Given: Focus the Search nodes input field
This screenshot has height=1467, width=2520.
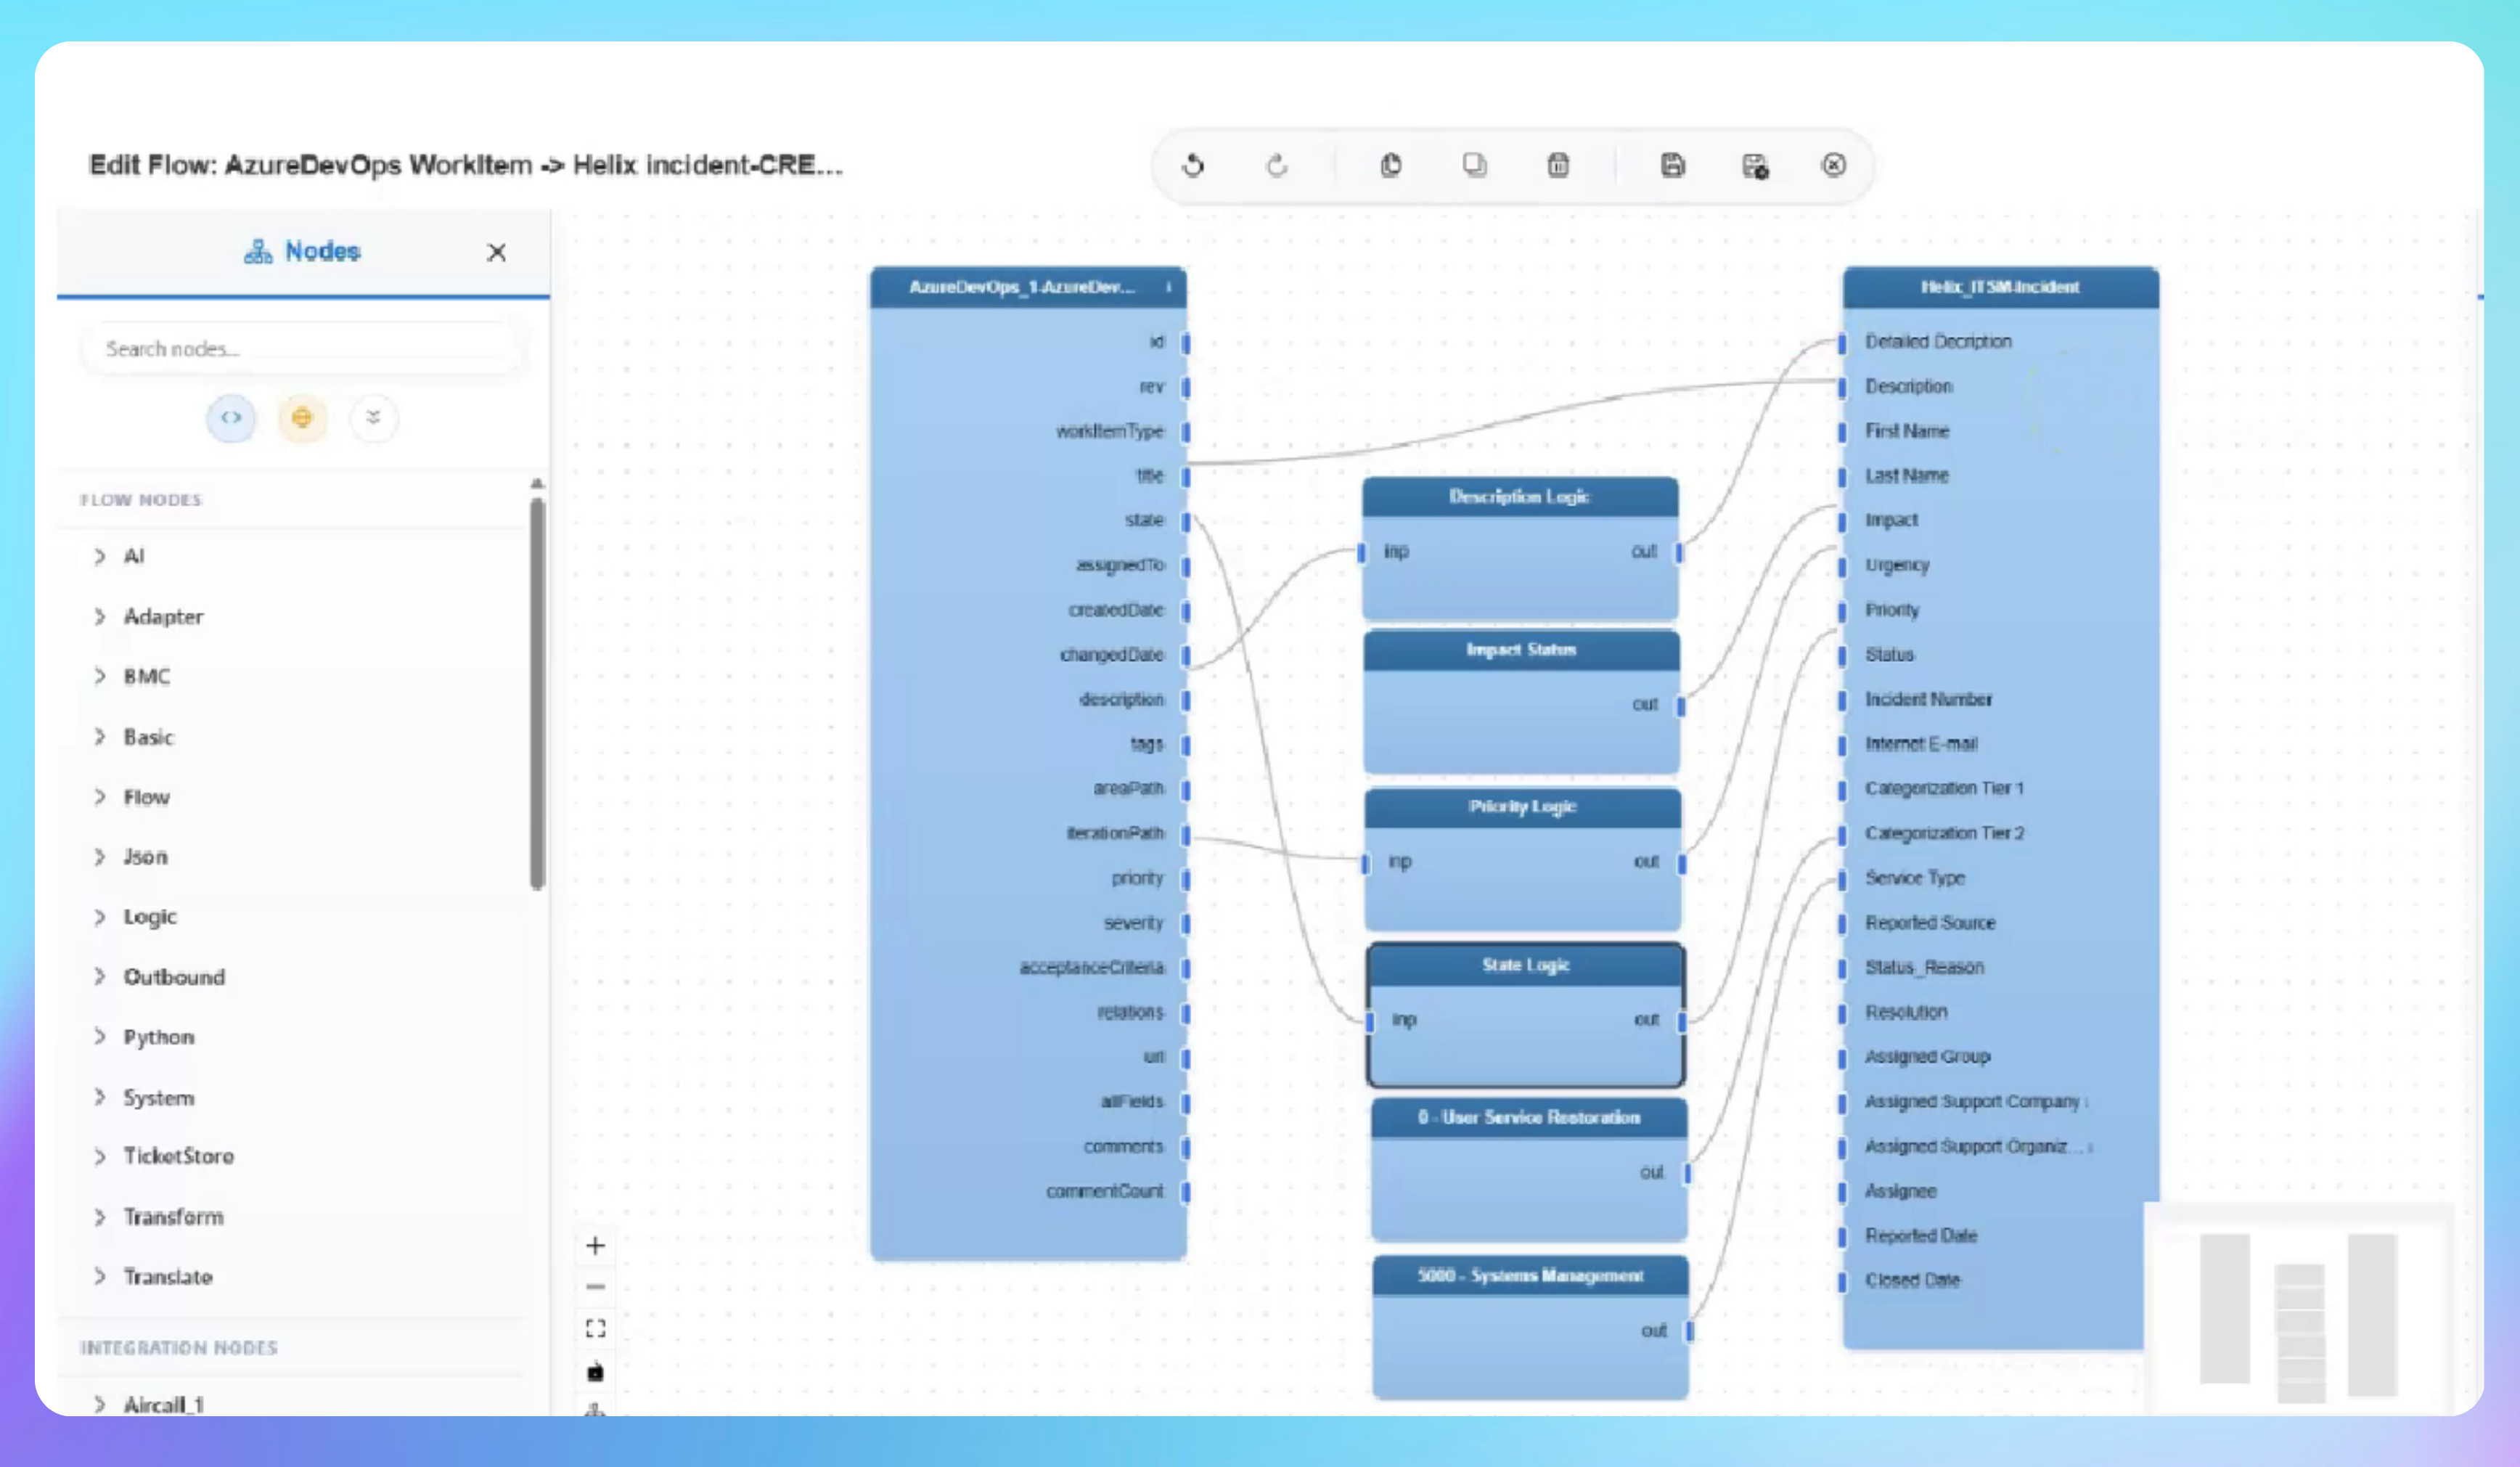Looking at the screenshot, I should tap(300, 349).
